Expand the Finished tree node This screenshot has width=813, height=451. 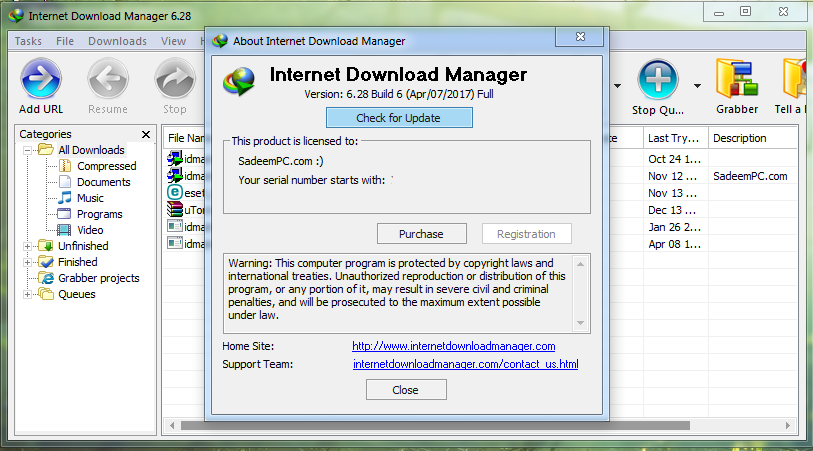(x=27, y=262)
